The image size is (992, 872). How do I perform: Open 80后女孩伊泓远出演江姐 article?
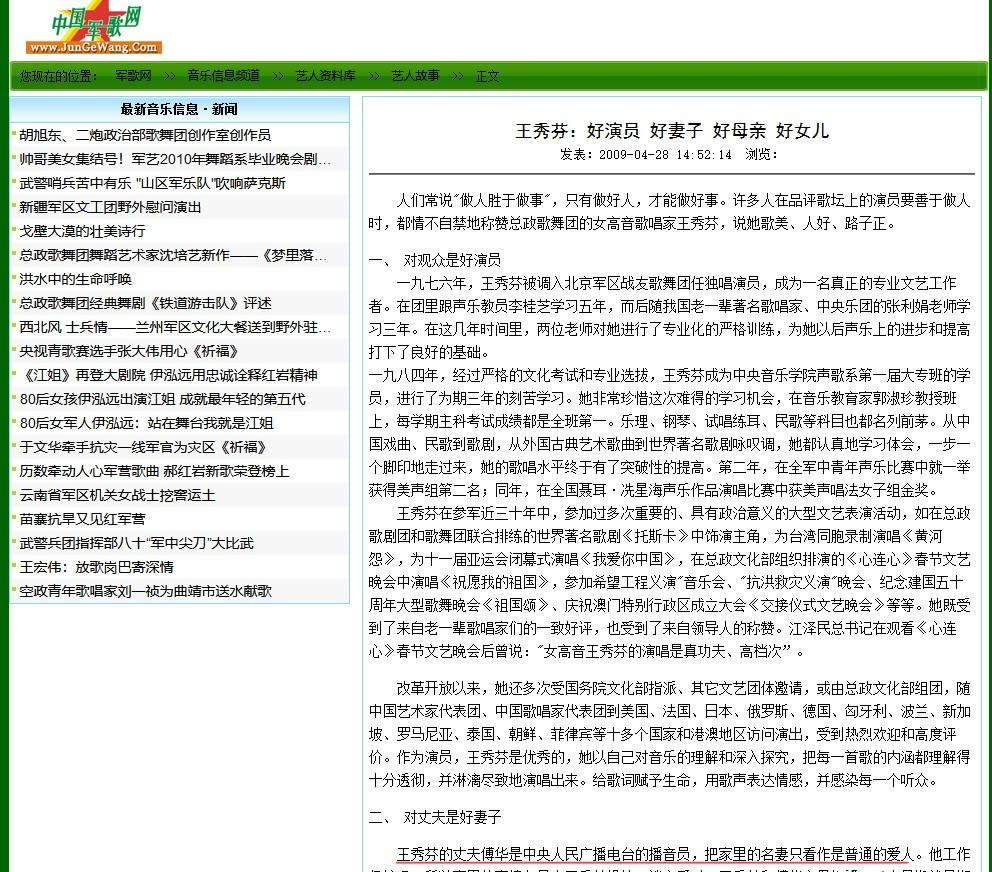click(x=163, y=399)
